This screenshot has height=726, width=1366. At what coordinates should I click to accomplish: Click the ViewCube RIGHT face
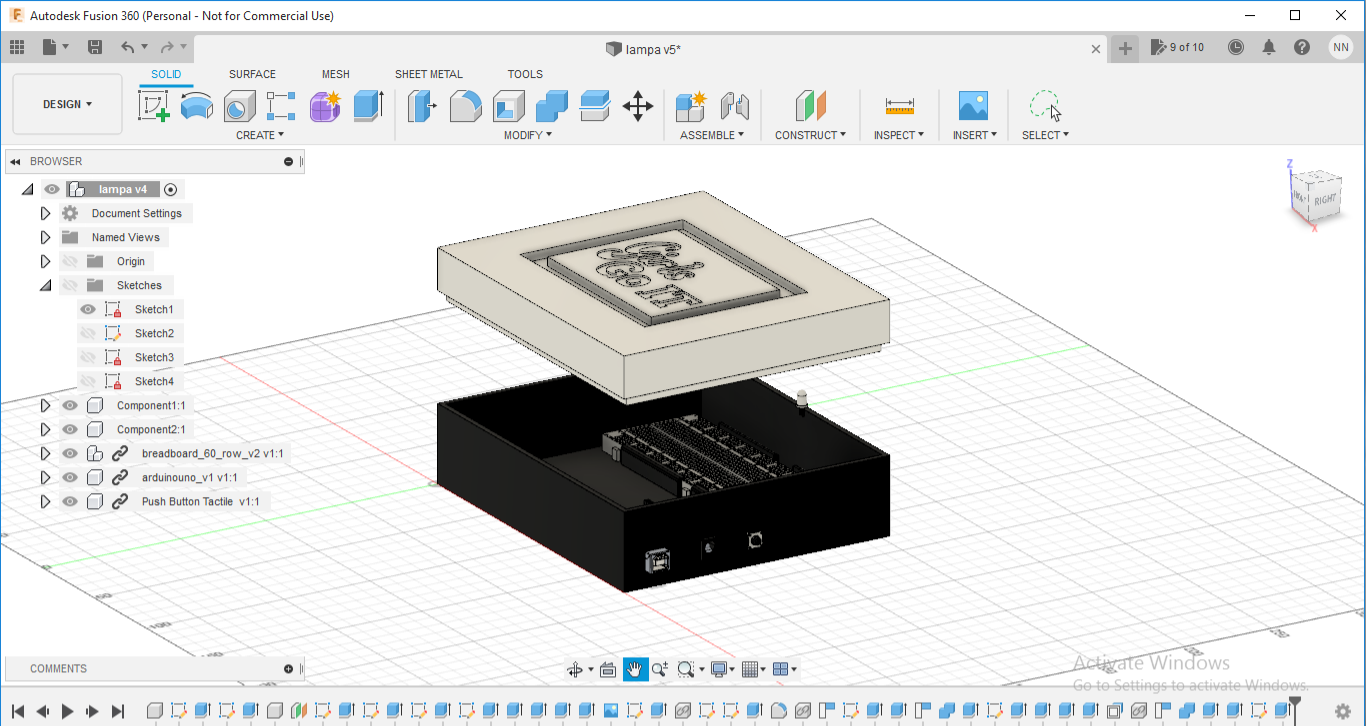click(x=1325, y=198)
